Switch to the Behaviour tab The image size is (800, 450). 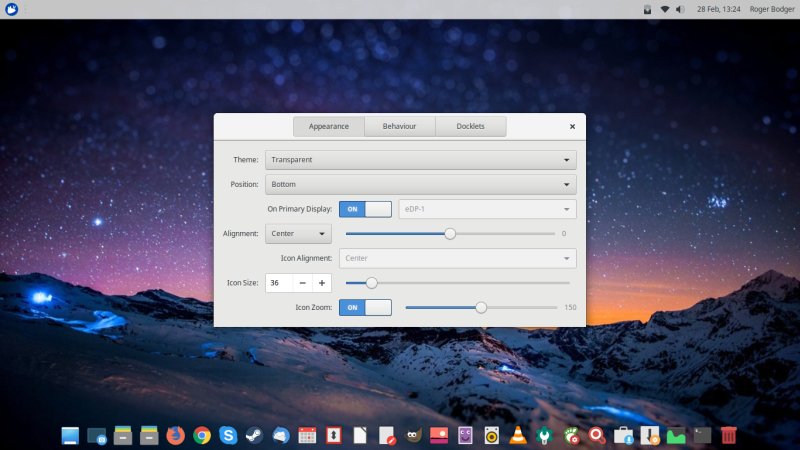click(x=400, y=126)
